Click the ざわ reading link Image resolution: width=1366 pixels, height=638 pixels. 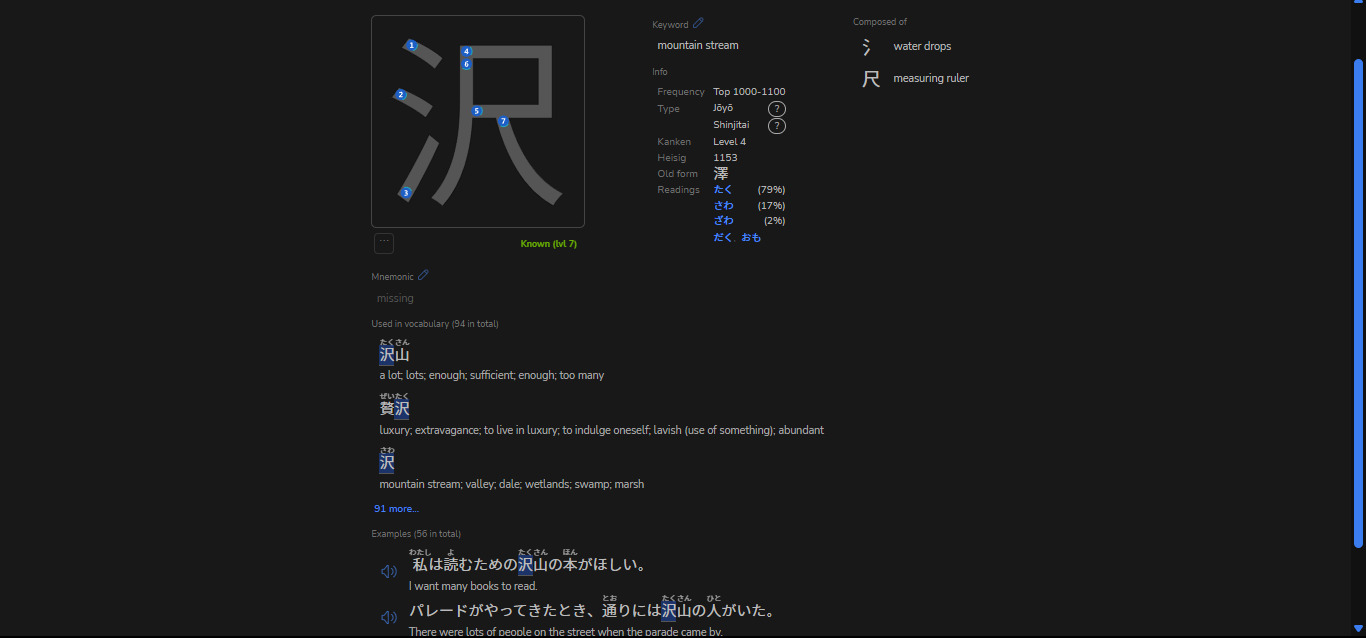pyautogui.click(x=723, y=221)
